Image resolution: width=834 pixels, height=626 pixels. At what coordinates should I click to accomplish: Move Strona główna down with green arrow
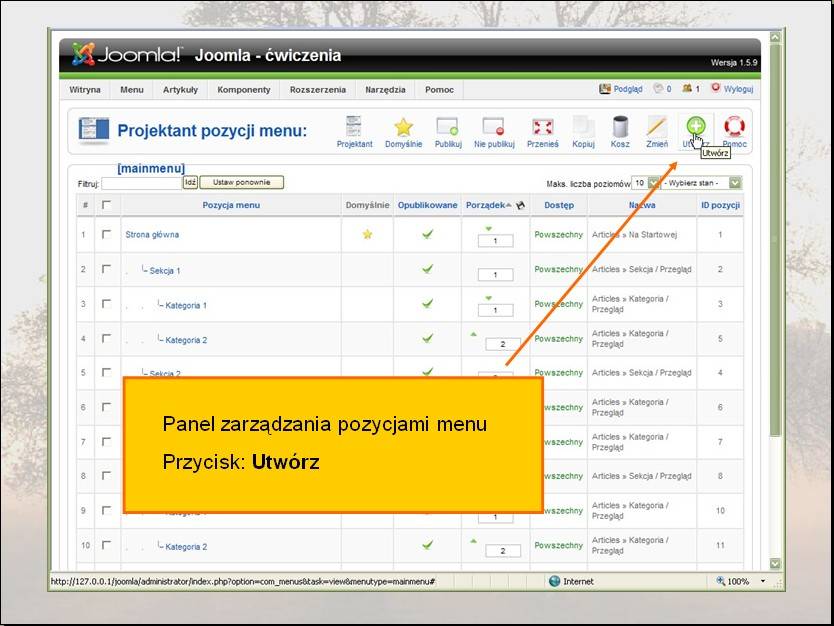[488, 229]
